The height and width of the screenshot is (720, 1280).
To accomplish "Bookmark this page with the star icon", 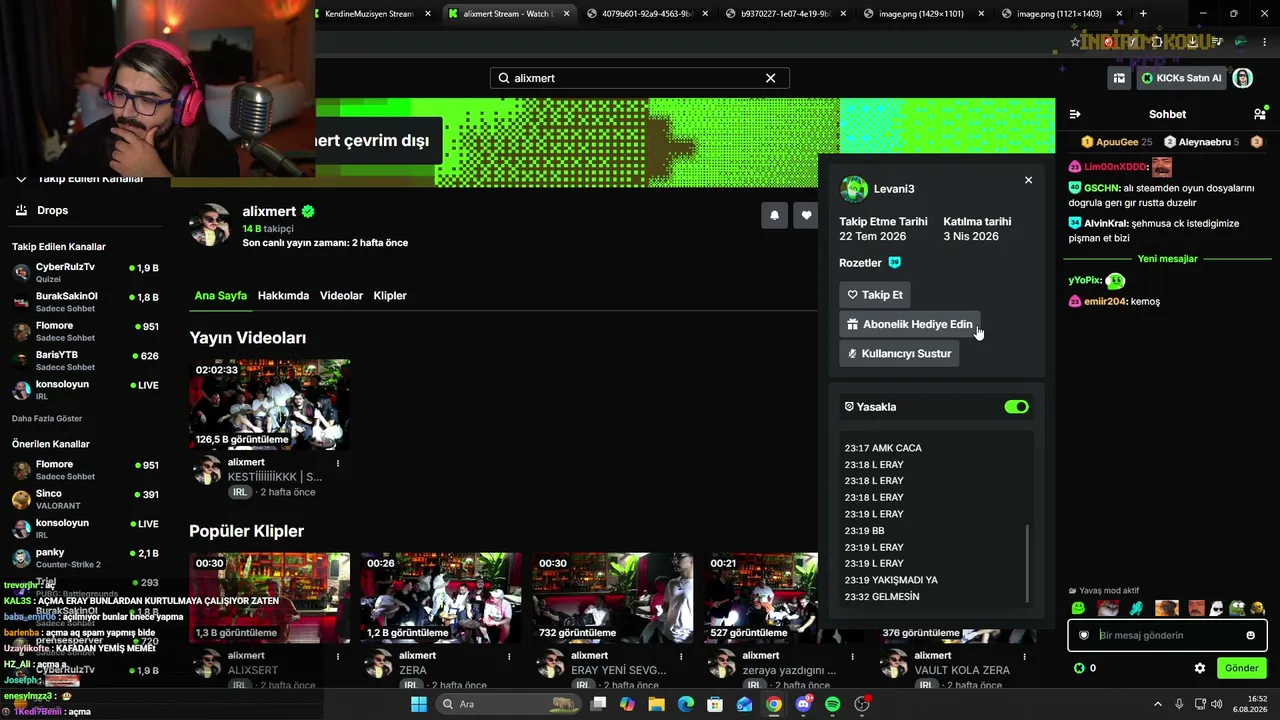I will point(1075,42).
